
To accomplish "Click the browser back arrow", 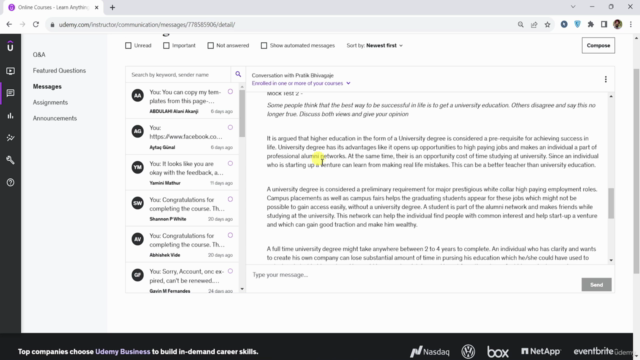I will coord(9,24).
